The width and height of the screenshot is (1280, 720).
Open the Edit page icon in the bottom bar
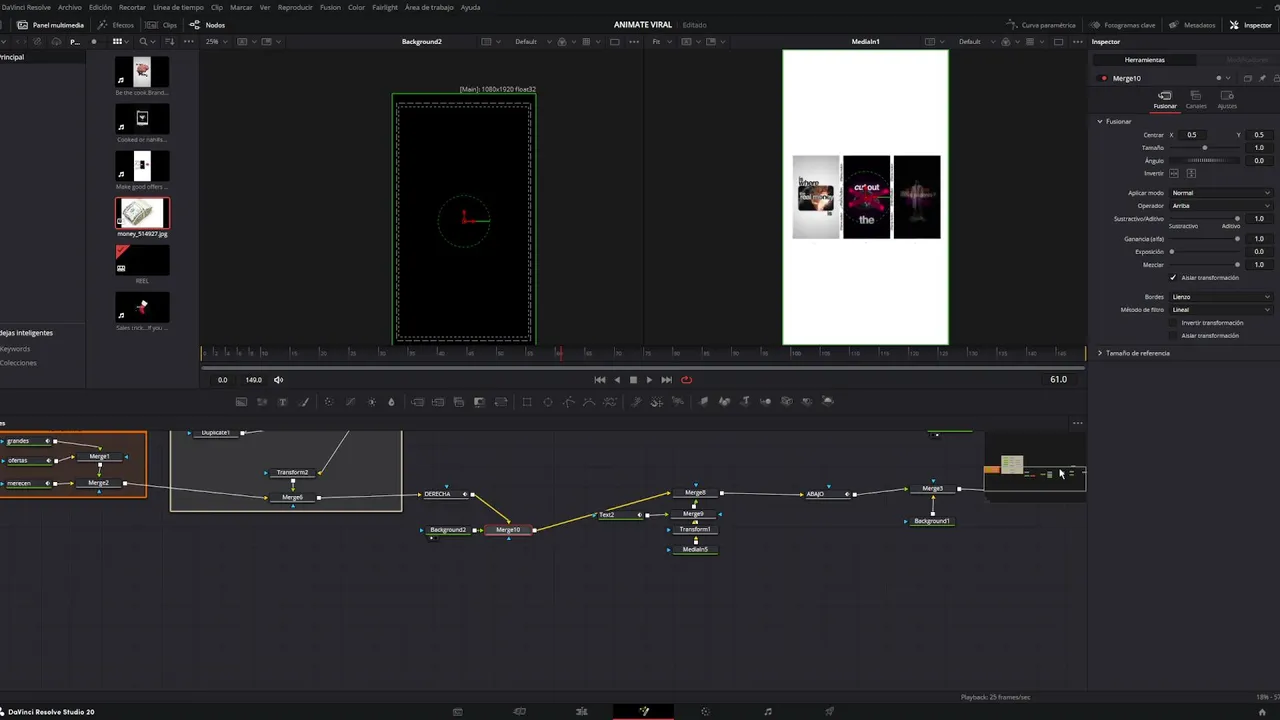click(x=582, y=712)
